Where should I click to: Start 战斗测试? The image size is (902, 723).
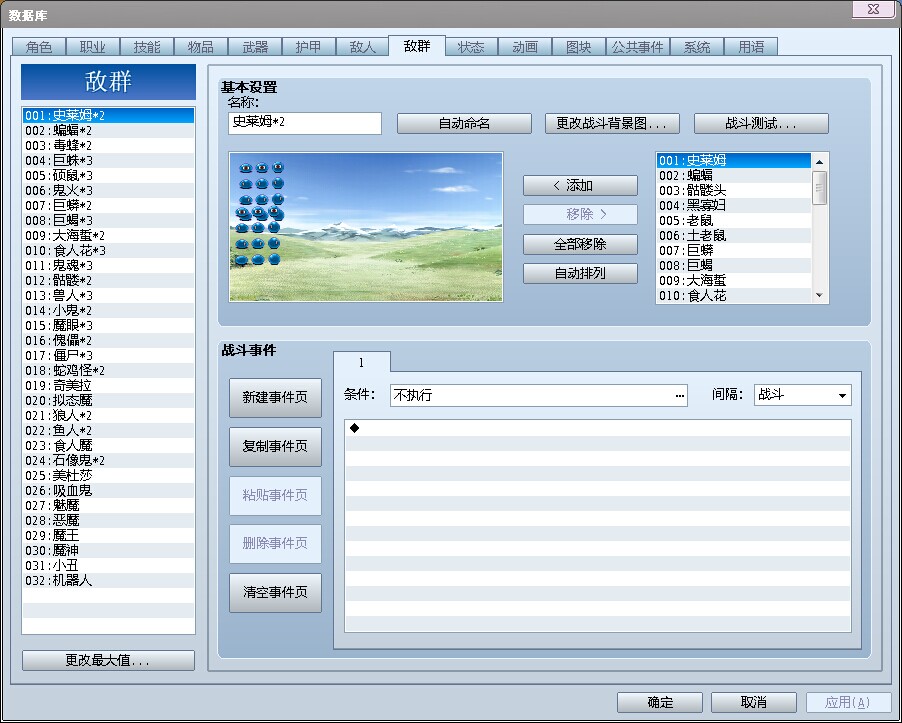(761, 123)
